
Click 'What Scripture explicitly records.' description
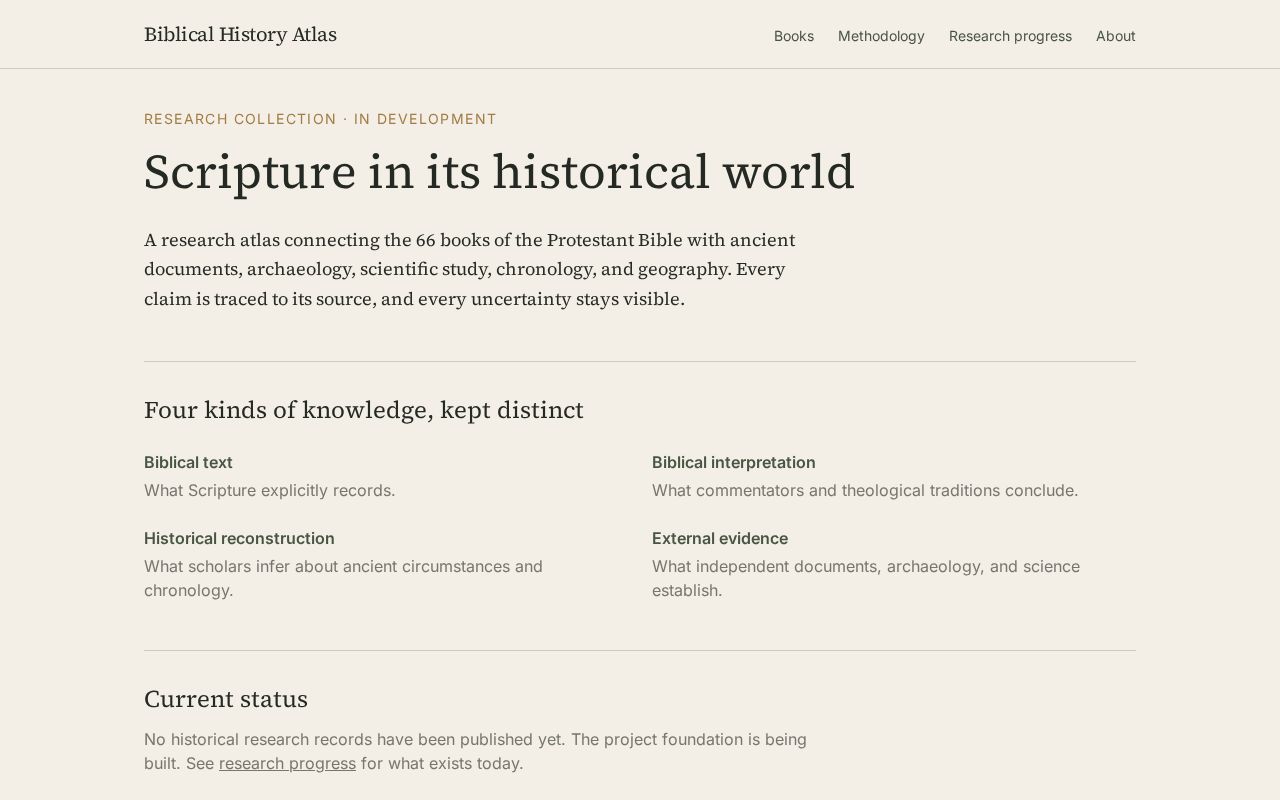(x=270, y=490)
